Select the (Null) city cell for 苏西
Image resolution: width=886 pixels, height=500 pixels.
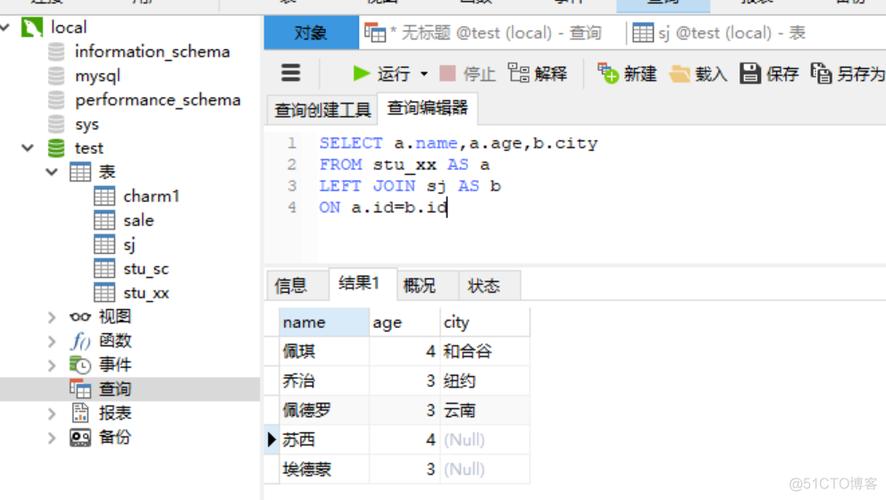click(485, 440)
